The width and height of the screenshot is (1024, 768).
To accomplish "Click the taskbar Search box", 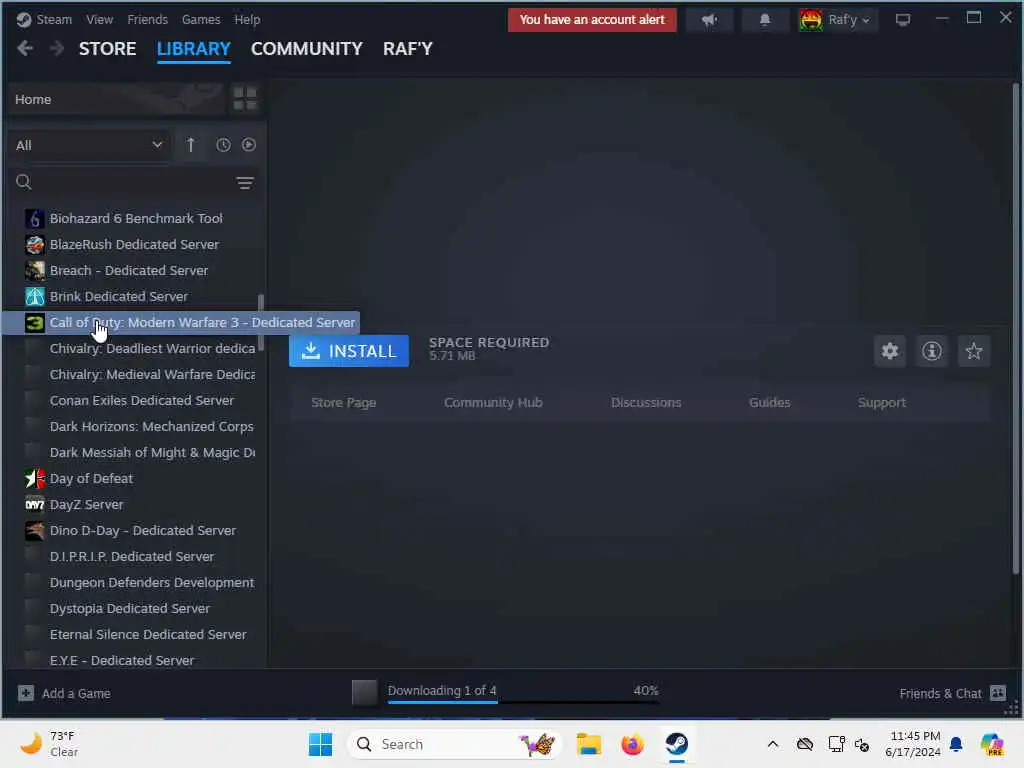I will click(x=455, y=744).
